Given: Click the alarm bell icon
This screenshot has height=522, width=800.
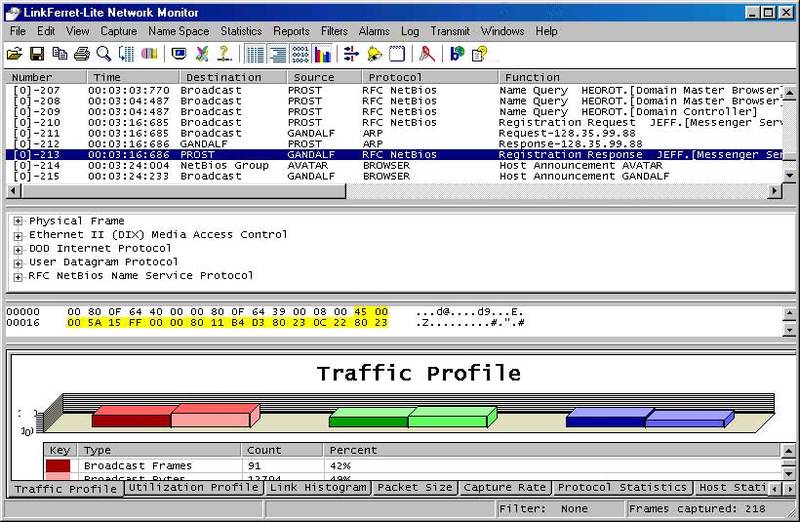Looking at the screenshot, I should [374, 54].
